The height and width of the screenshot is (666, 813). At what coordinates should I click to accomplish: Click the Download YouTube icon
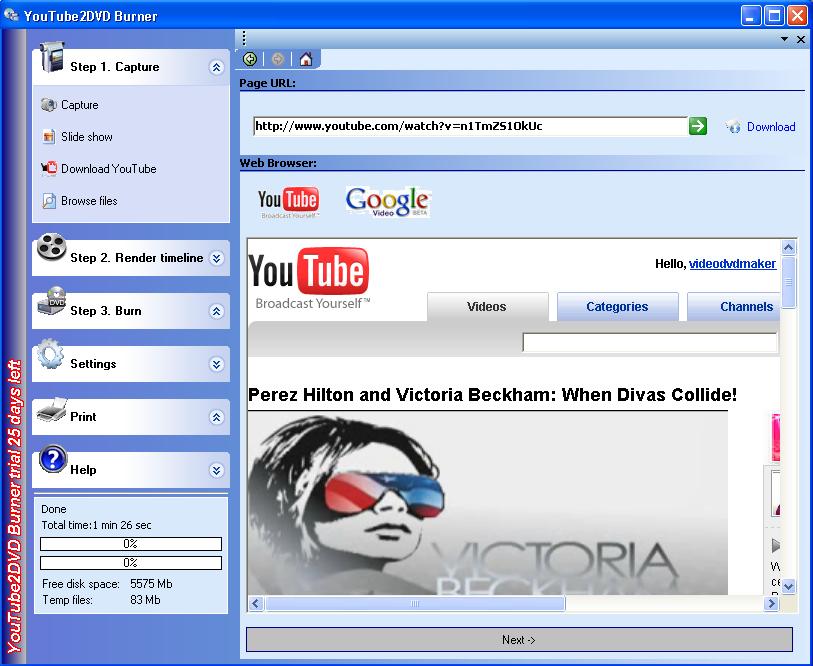[x=49, y=169]
